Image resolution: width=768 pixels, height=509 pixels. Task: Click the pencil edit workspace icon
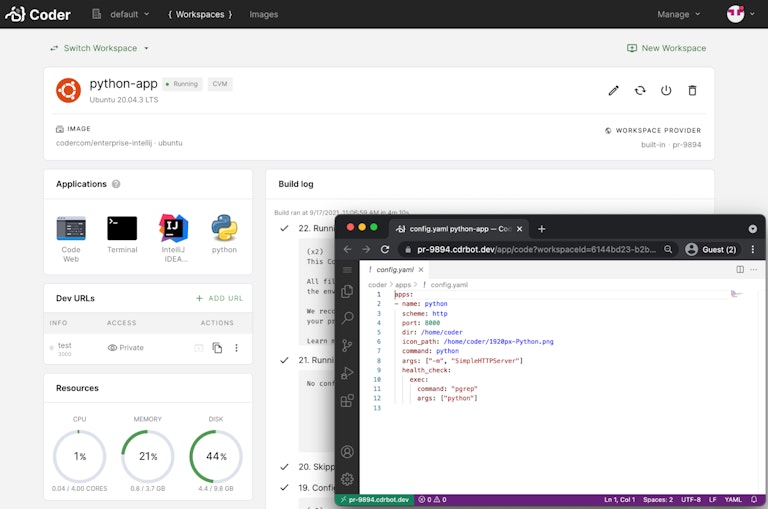click(x=614, y=91)
